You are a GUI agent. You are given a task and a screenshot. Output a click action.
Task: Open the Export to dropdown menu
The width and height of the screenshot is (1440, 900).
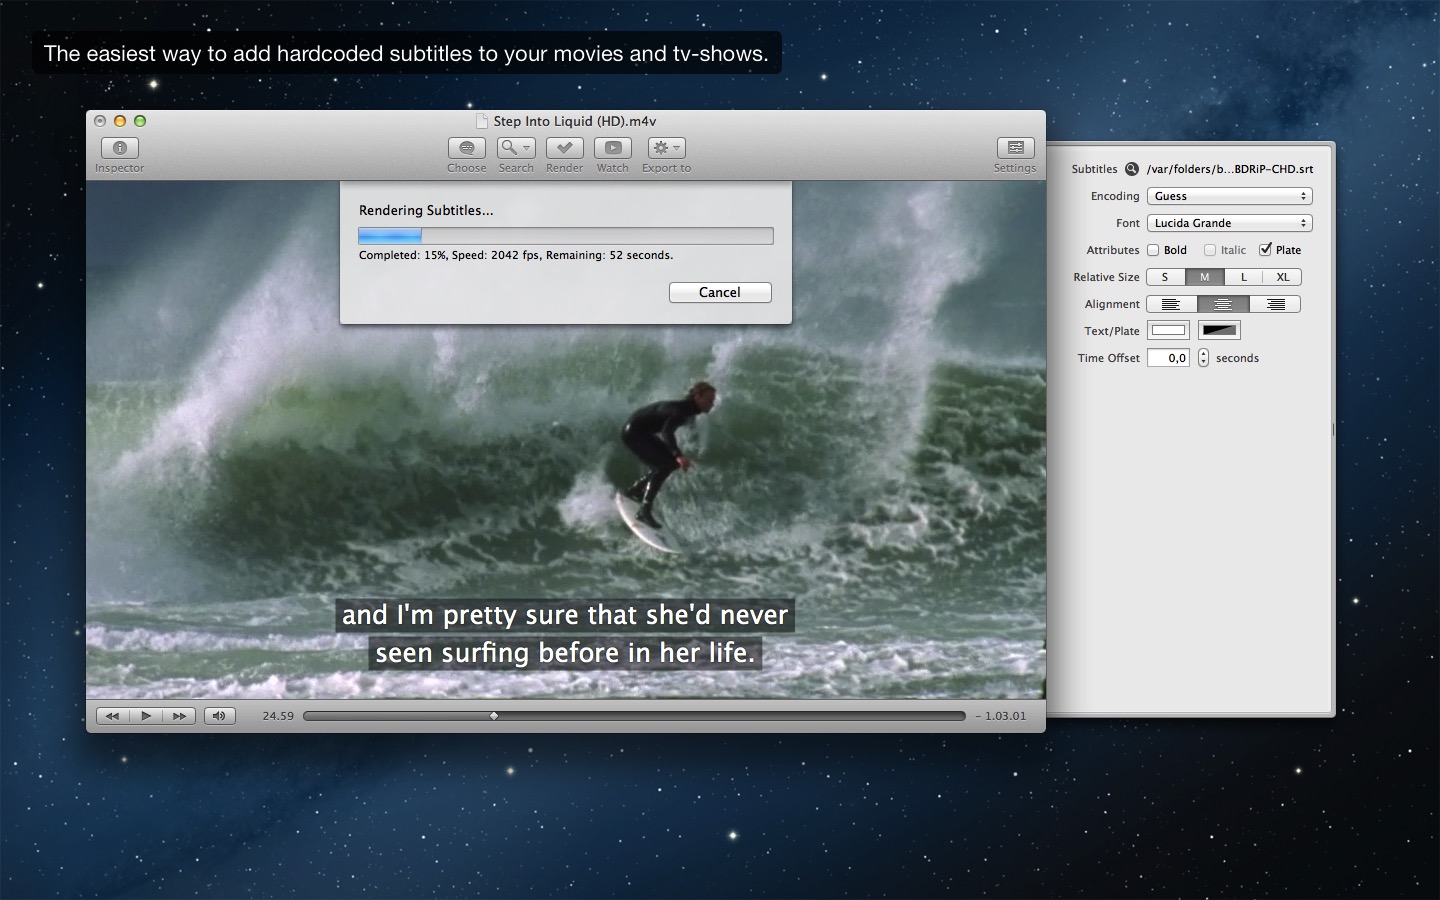(x=666, y=148)
